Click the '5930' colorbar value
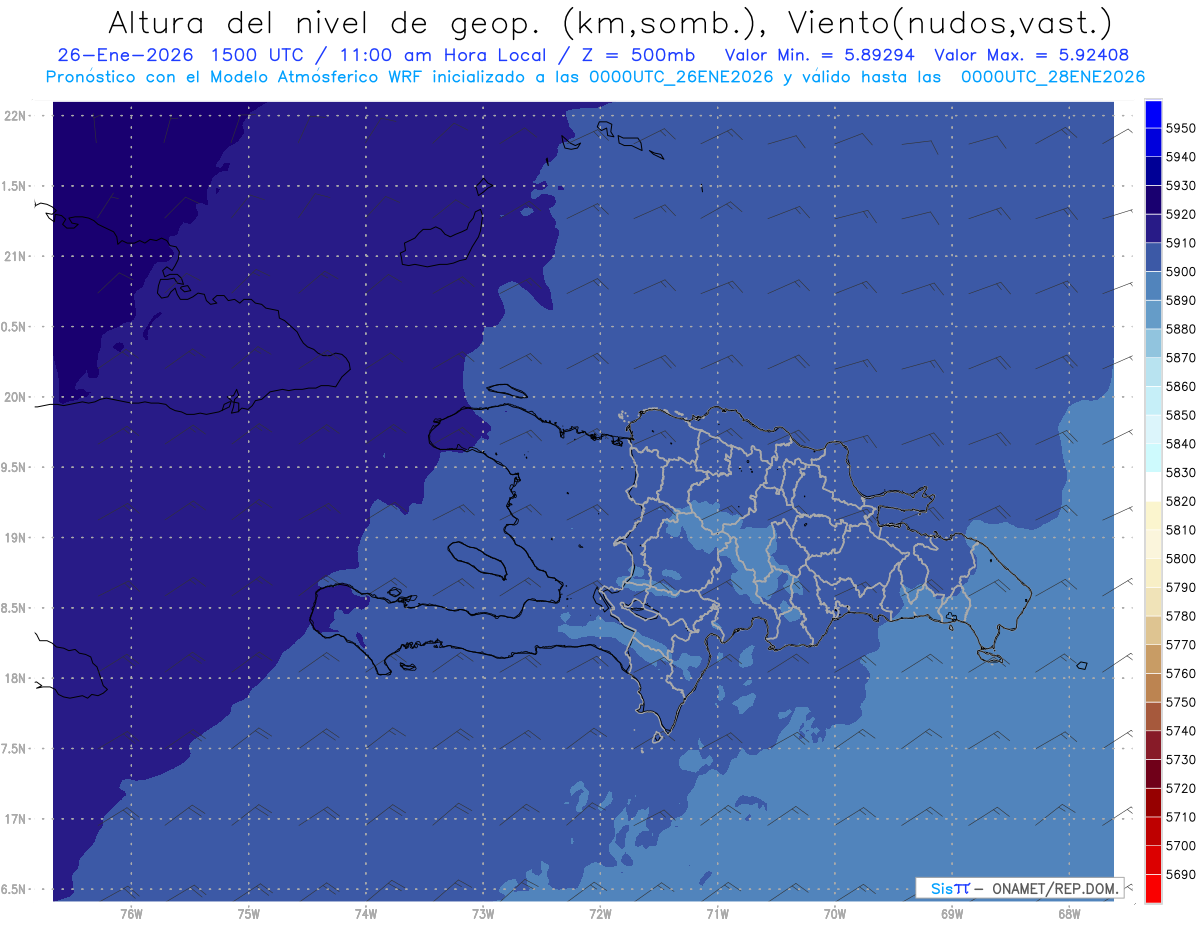 click(1181, 185)
